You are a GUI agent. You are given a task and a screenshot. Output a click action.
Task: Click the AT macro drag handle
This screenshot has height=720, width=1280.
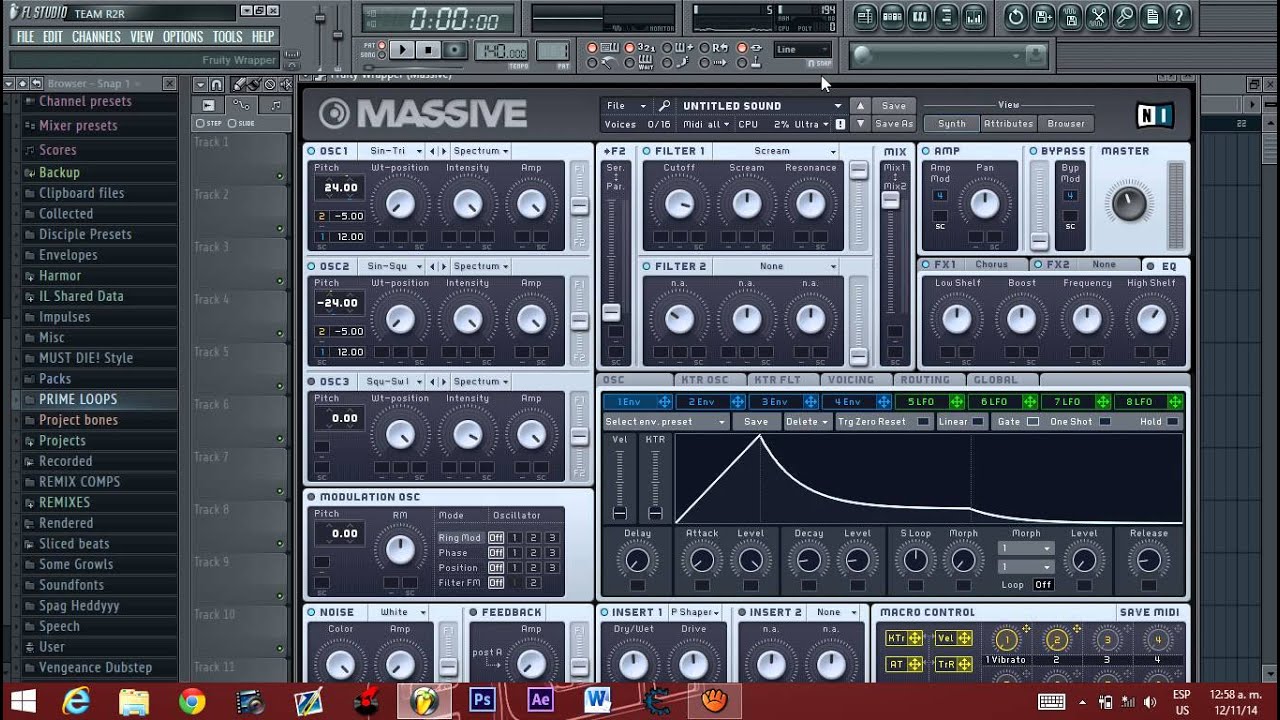click(915, 664)
